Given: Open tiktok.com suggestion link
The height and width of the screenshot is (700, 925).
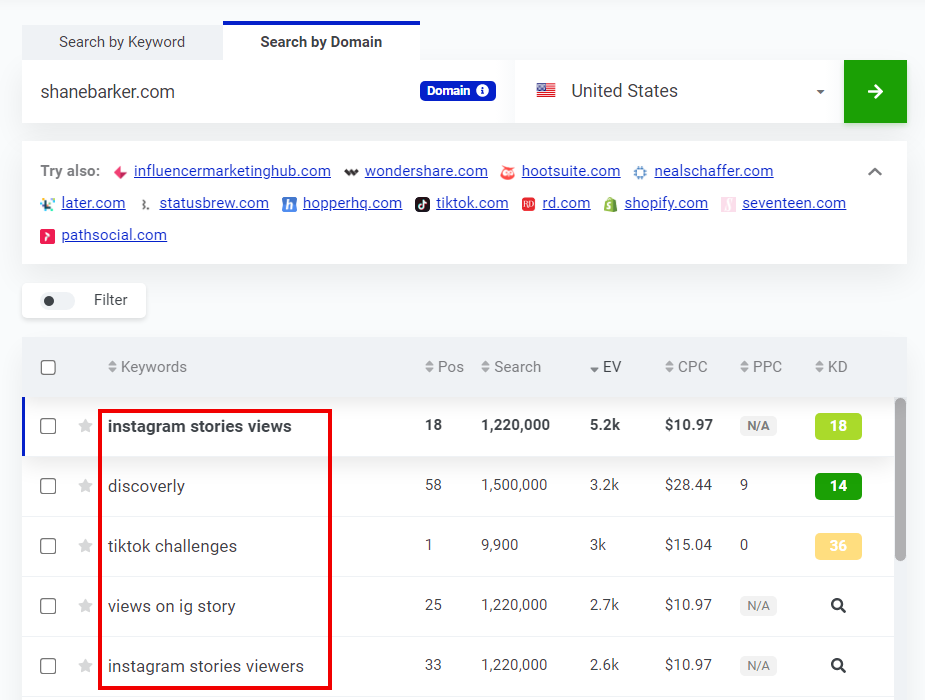Looking at the screenshot, I should (x=472, y=203).
